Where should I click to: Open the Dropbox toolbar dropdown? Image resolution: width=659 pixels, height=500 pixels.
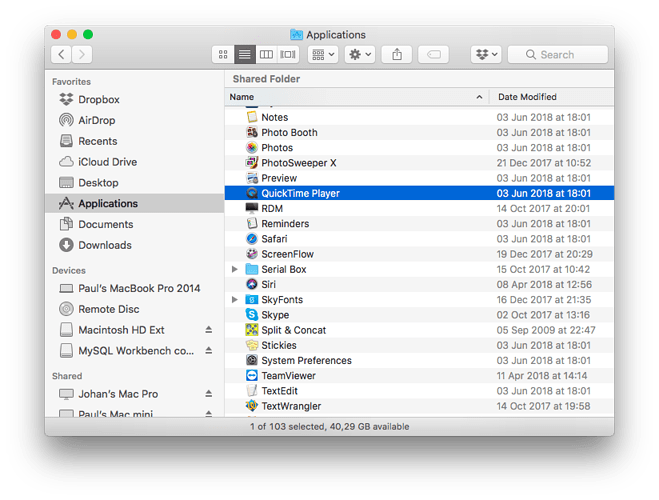(486, 55)
